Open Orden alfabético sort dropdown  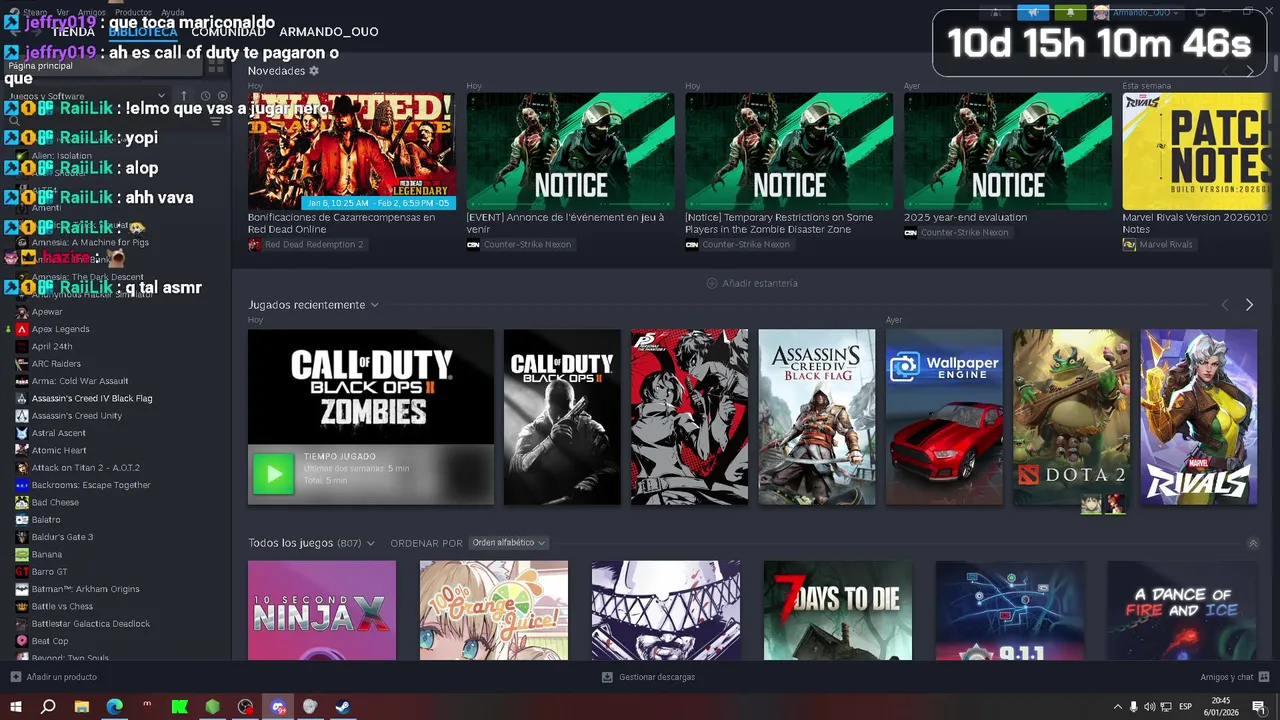(x=509, y=543)
